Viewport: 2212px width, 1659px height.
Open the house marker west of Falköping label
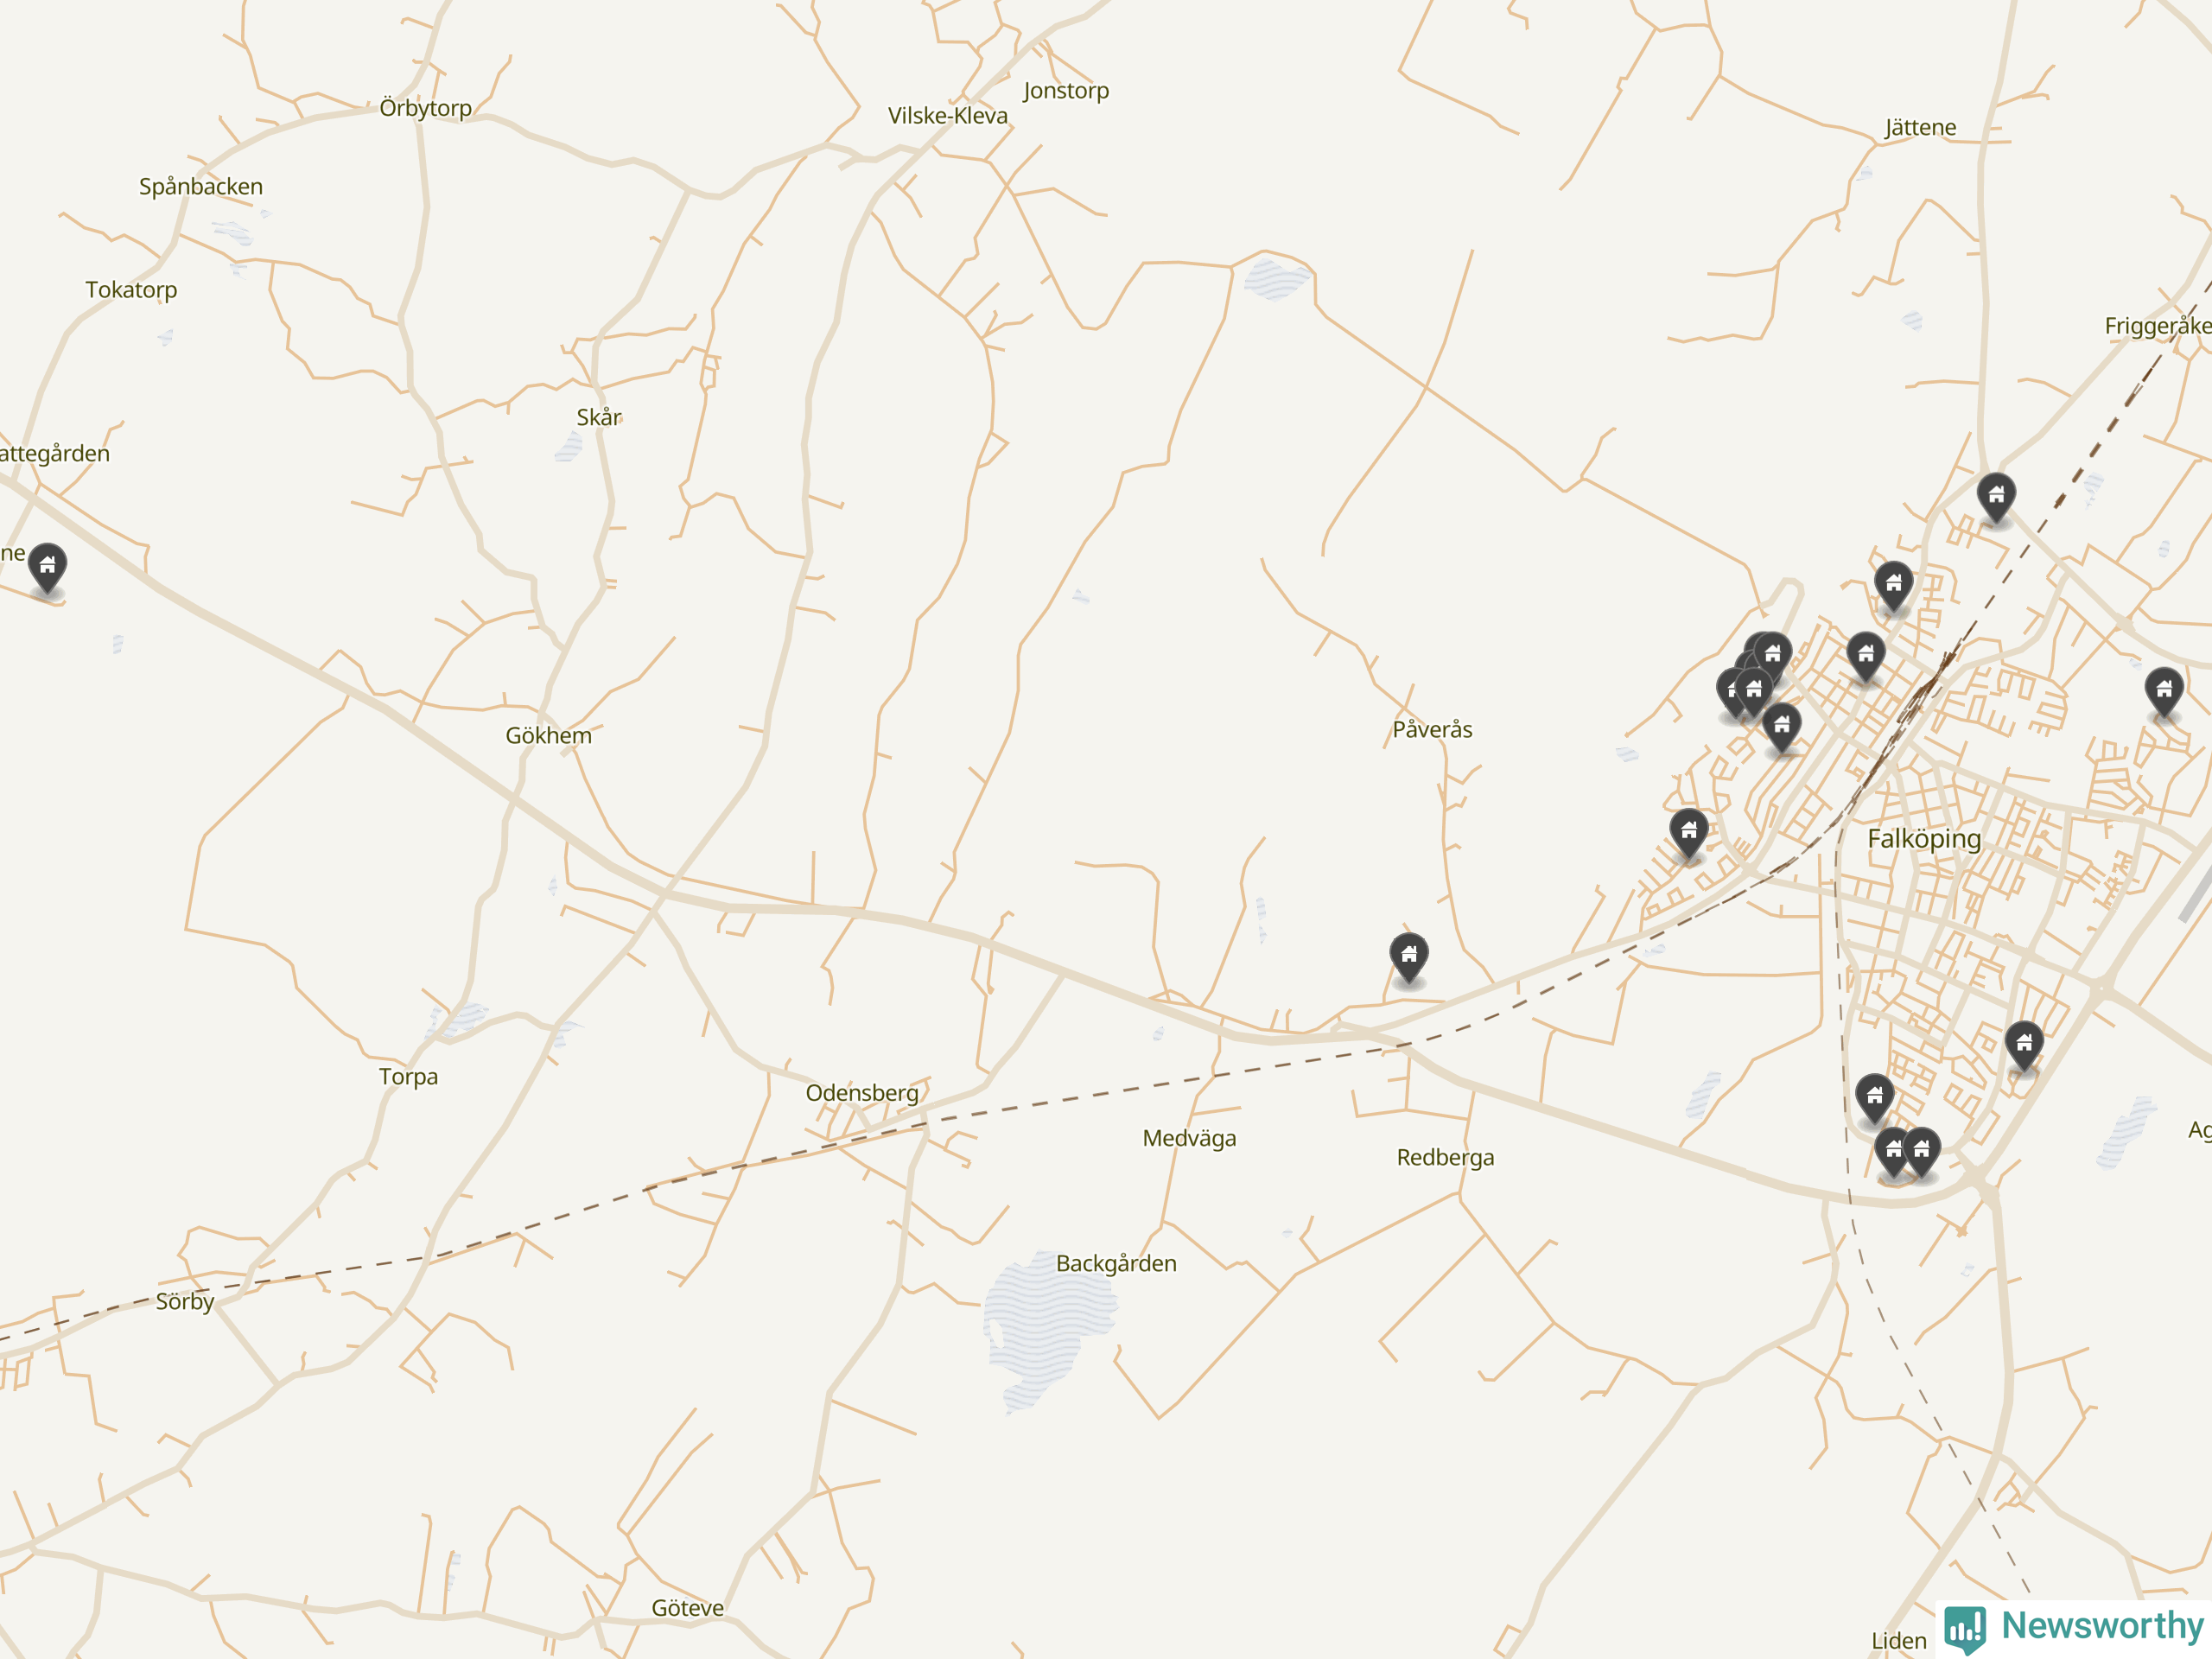[1689, 833]
